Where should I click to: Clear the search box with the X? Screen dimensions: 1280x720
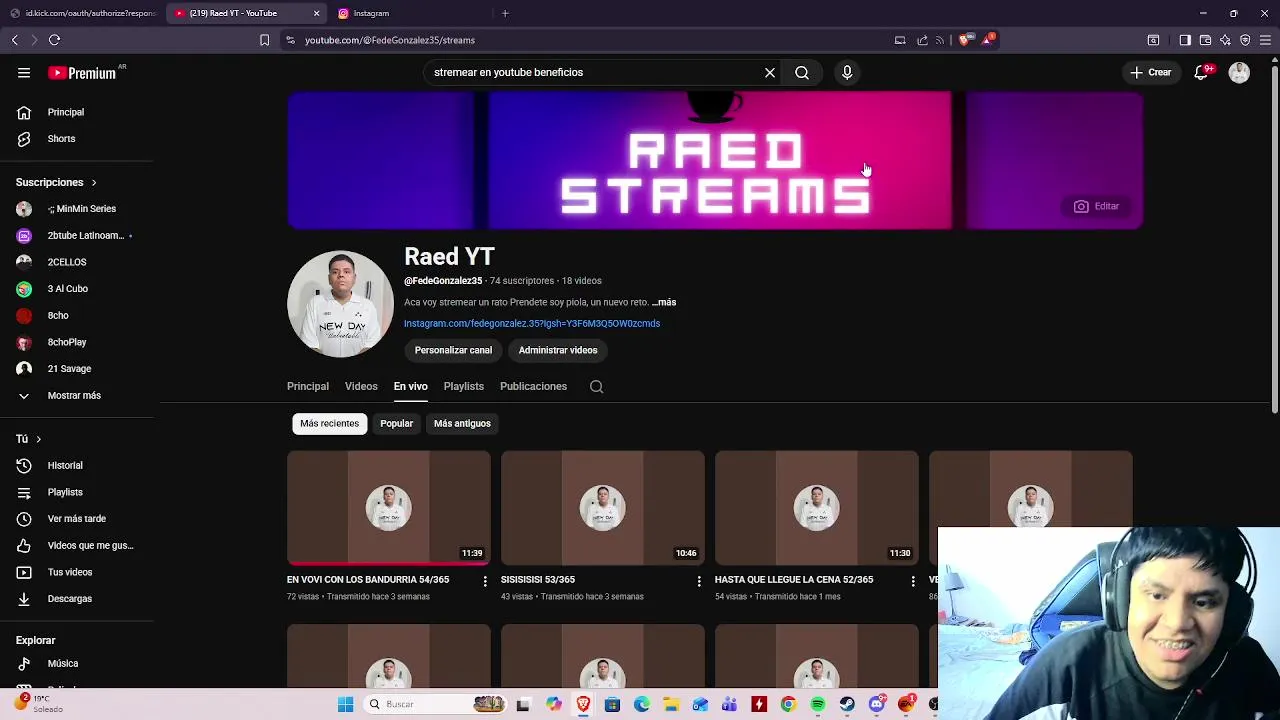pyautogui.click(x=770, y=72)
